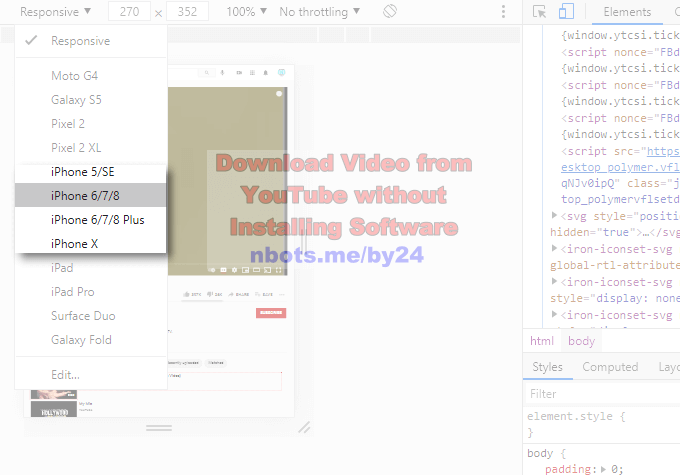680x475 pixels.
Task: Choose Pixel 2 XL from the device list
Action: pyautogui.click(x=91, y=148)
